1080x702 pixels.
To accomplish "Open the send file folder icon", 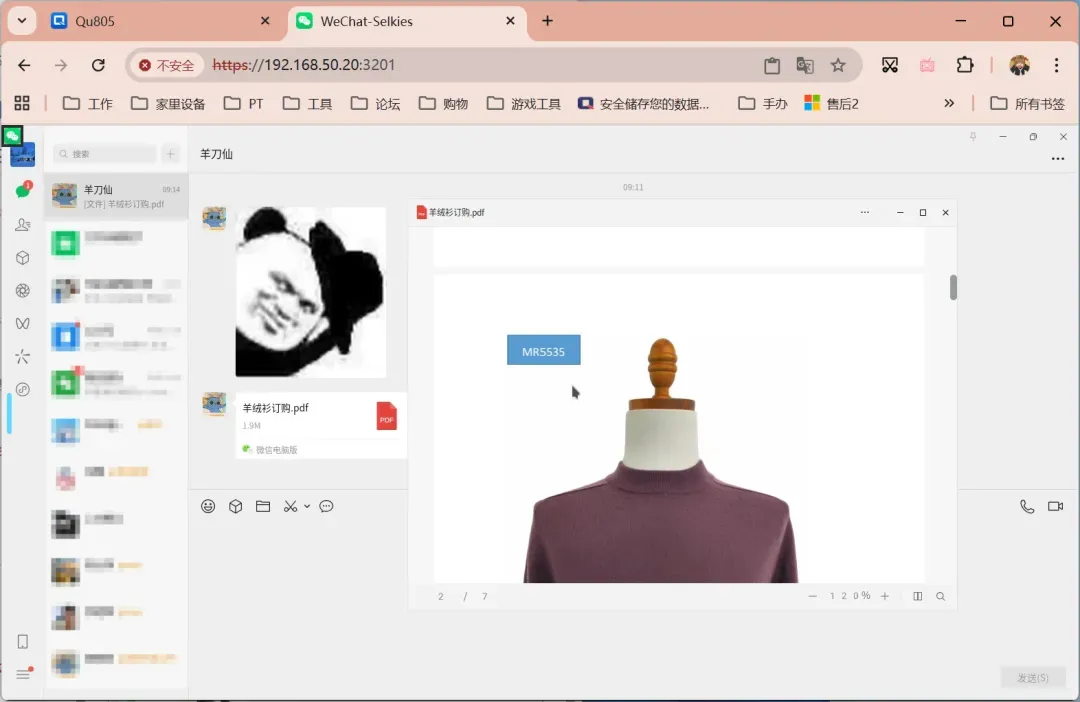I will (262, 506).
